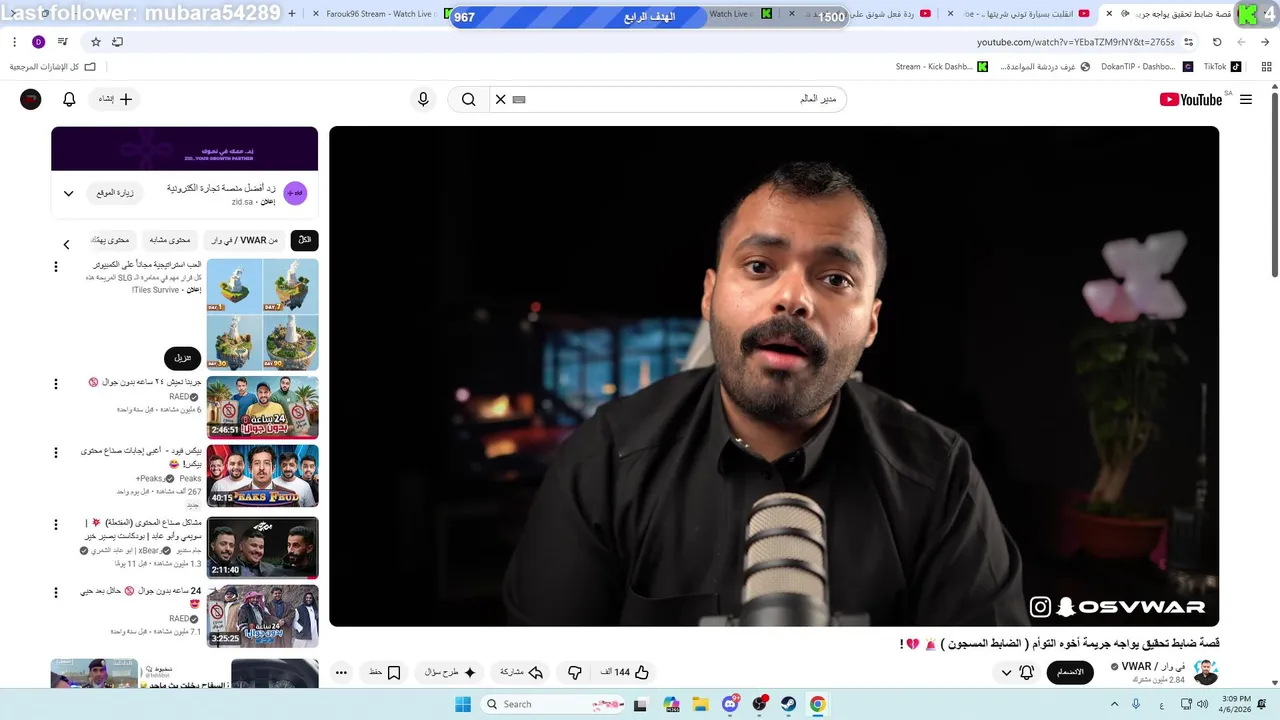This screenshot has height=720, width=1280.
Task: Open DokanTIP Dashboard bookmark
Action: (1147, 67)
